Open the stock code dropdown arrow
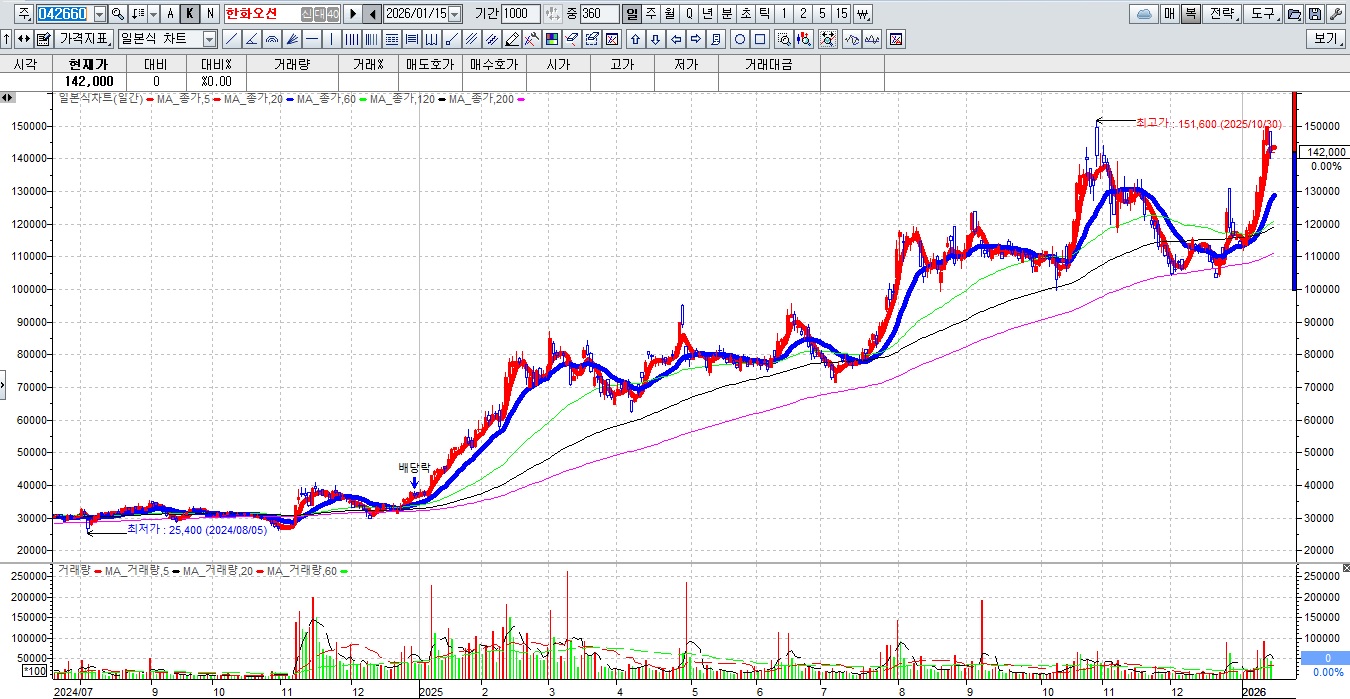The height and width of the screenshot is (699, 1350). pos(99,14)
